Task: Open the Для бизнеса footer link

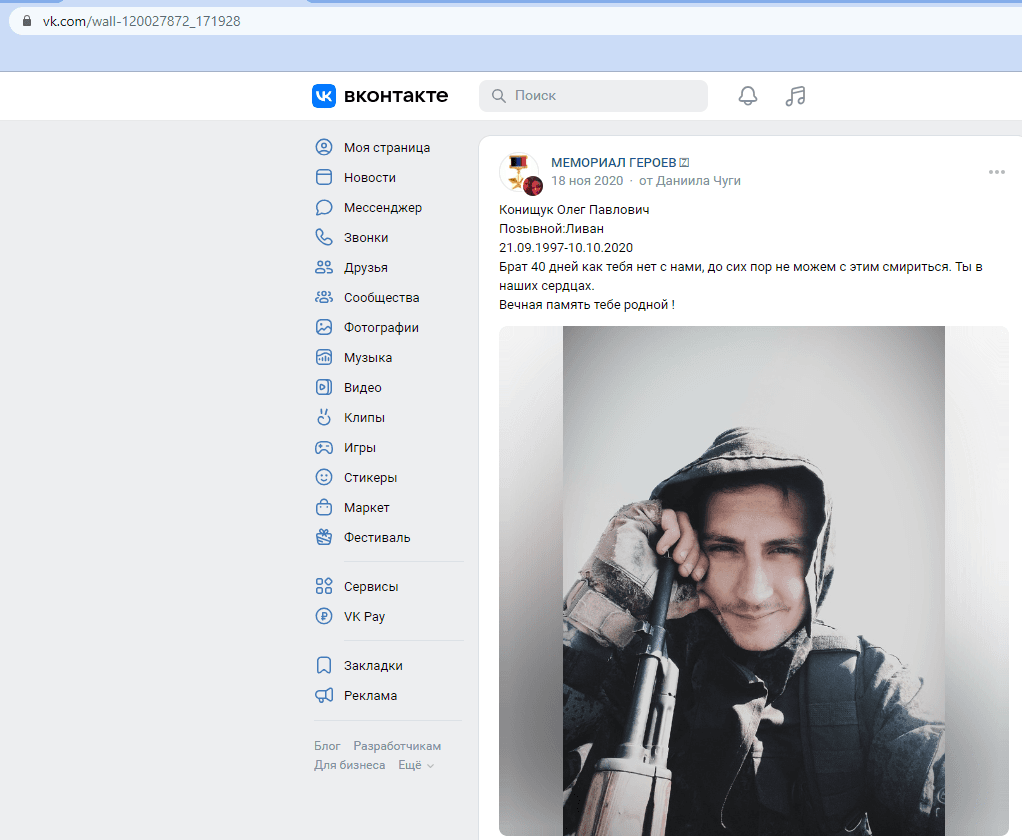Action: point(349,765)
